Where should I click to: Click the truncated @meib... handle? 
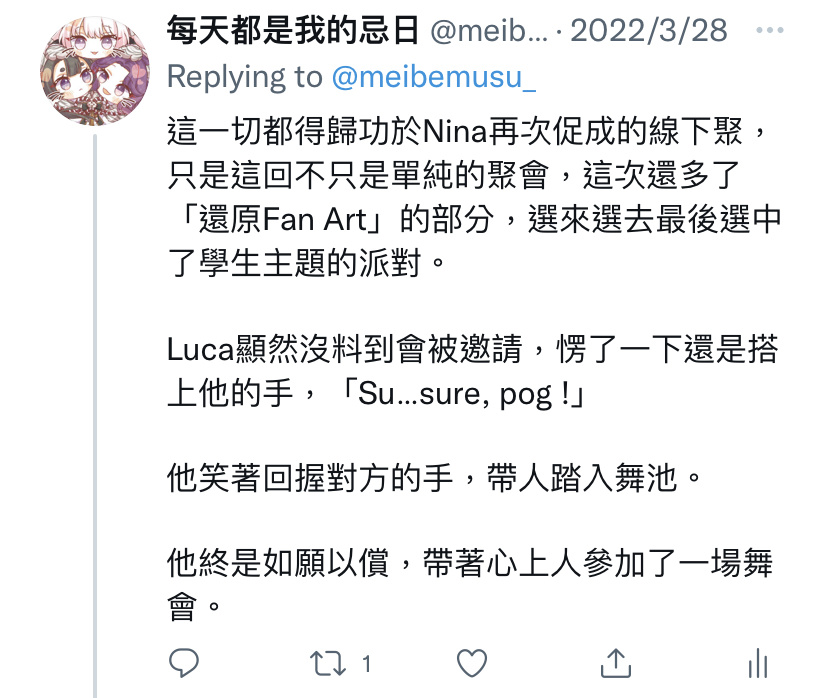coord(489,31)
